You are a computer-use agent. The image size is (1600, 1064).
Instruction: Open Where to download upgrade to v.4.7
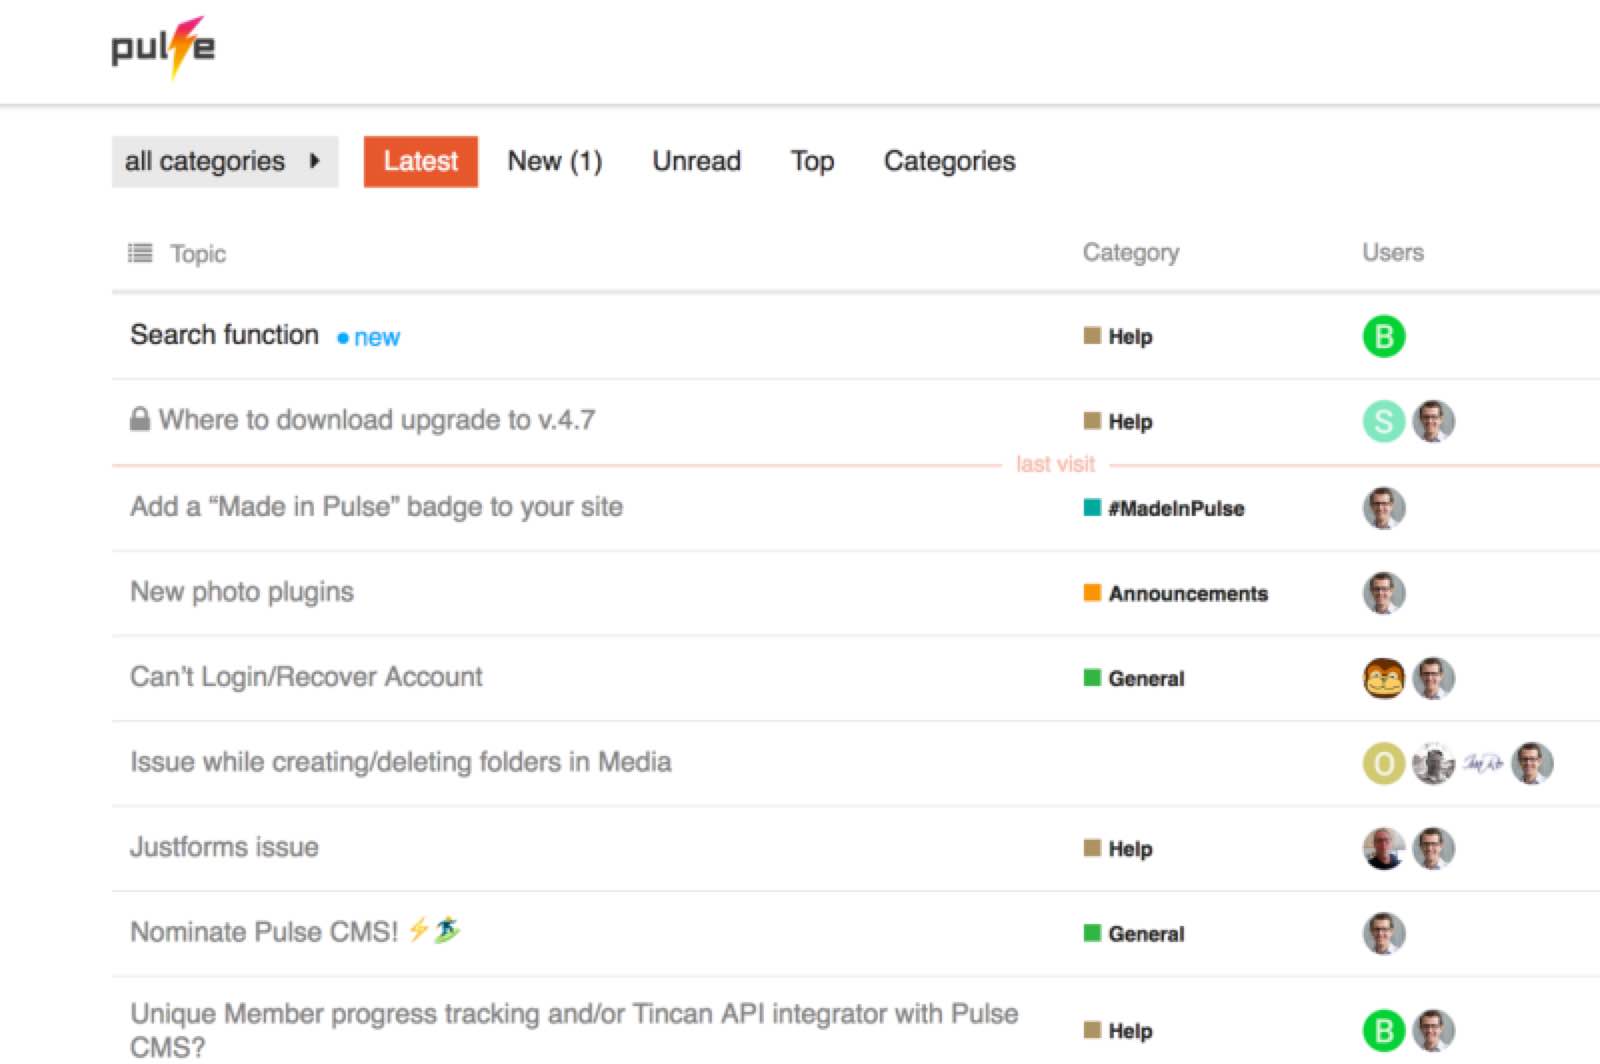click(377, 420)
